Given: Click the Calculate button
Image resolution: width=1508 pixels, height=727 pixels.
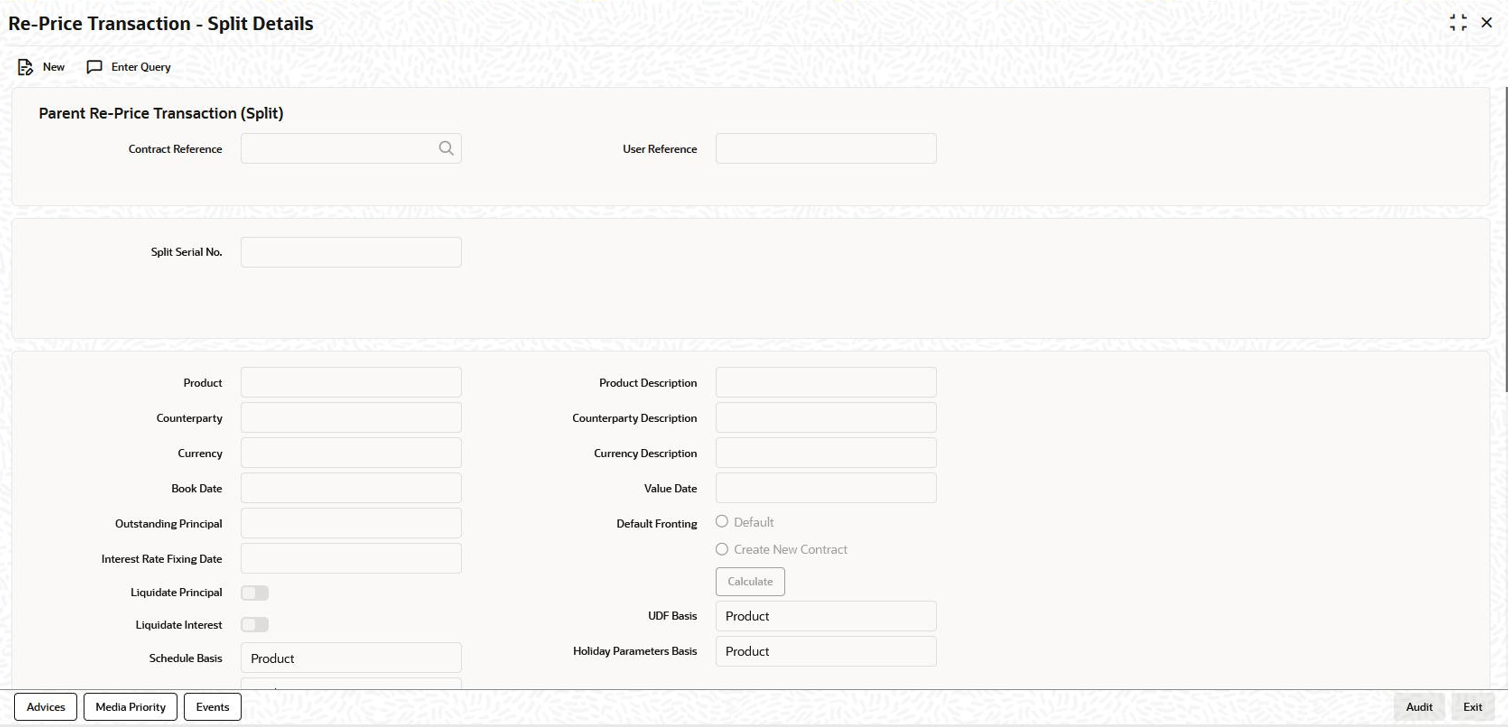Looking at the screenshot, I should (x=750, y=581).
